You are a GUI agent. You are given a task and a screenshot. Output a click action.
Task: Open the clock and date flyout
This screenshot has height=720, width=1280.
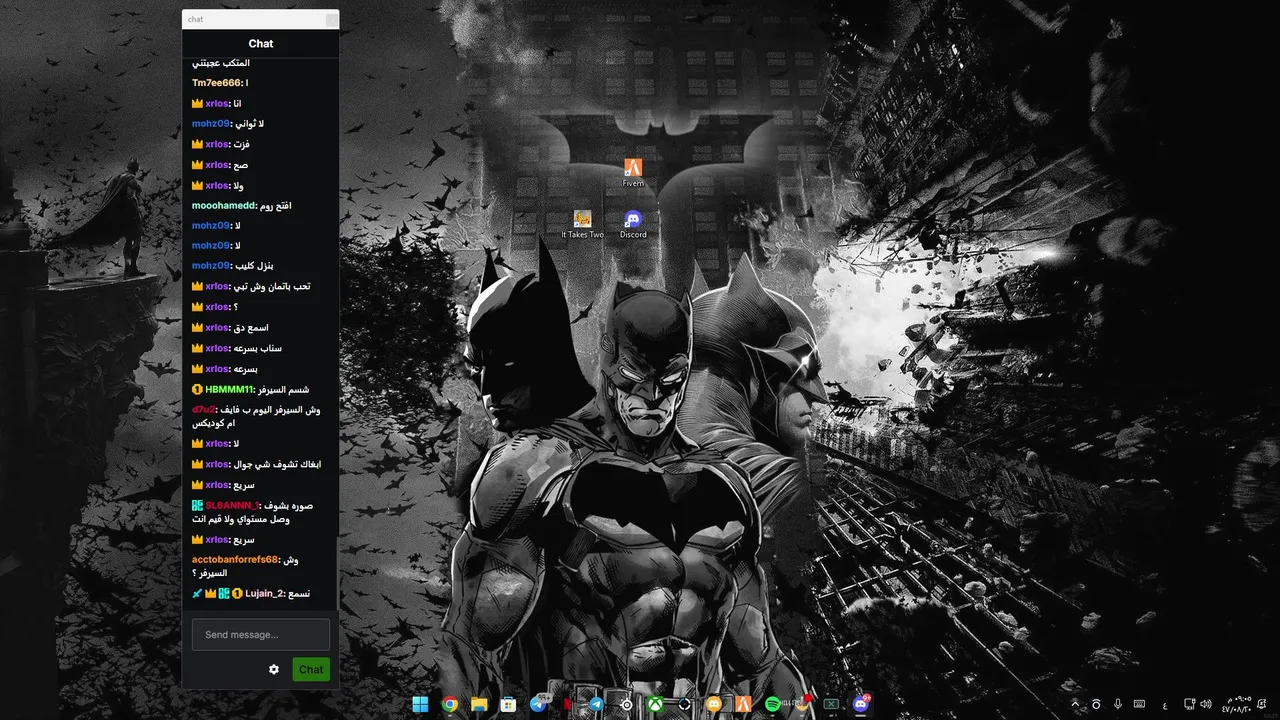point(1236,704)
